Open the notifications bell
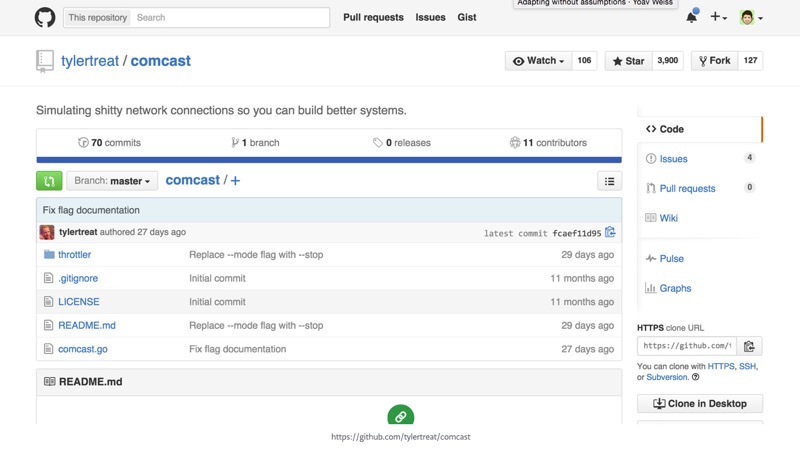Viewport: 800px width, 450px height. click(x=691, y=17)
